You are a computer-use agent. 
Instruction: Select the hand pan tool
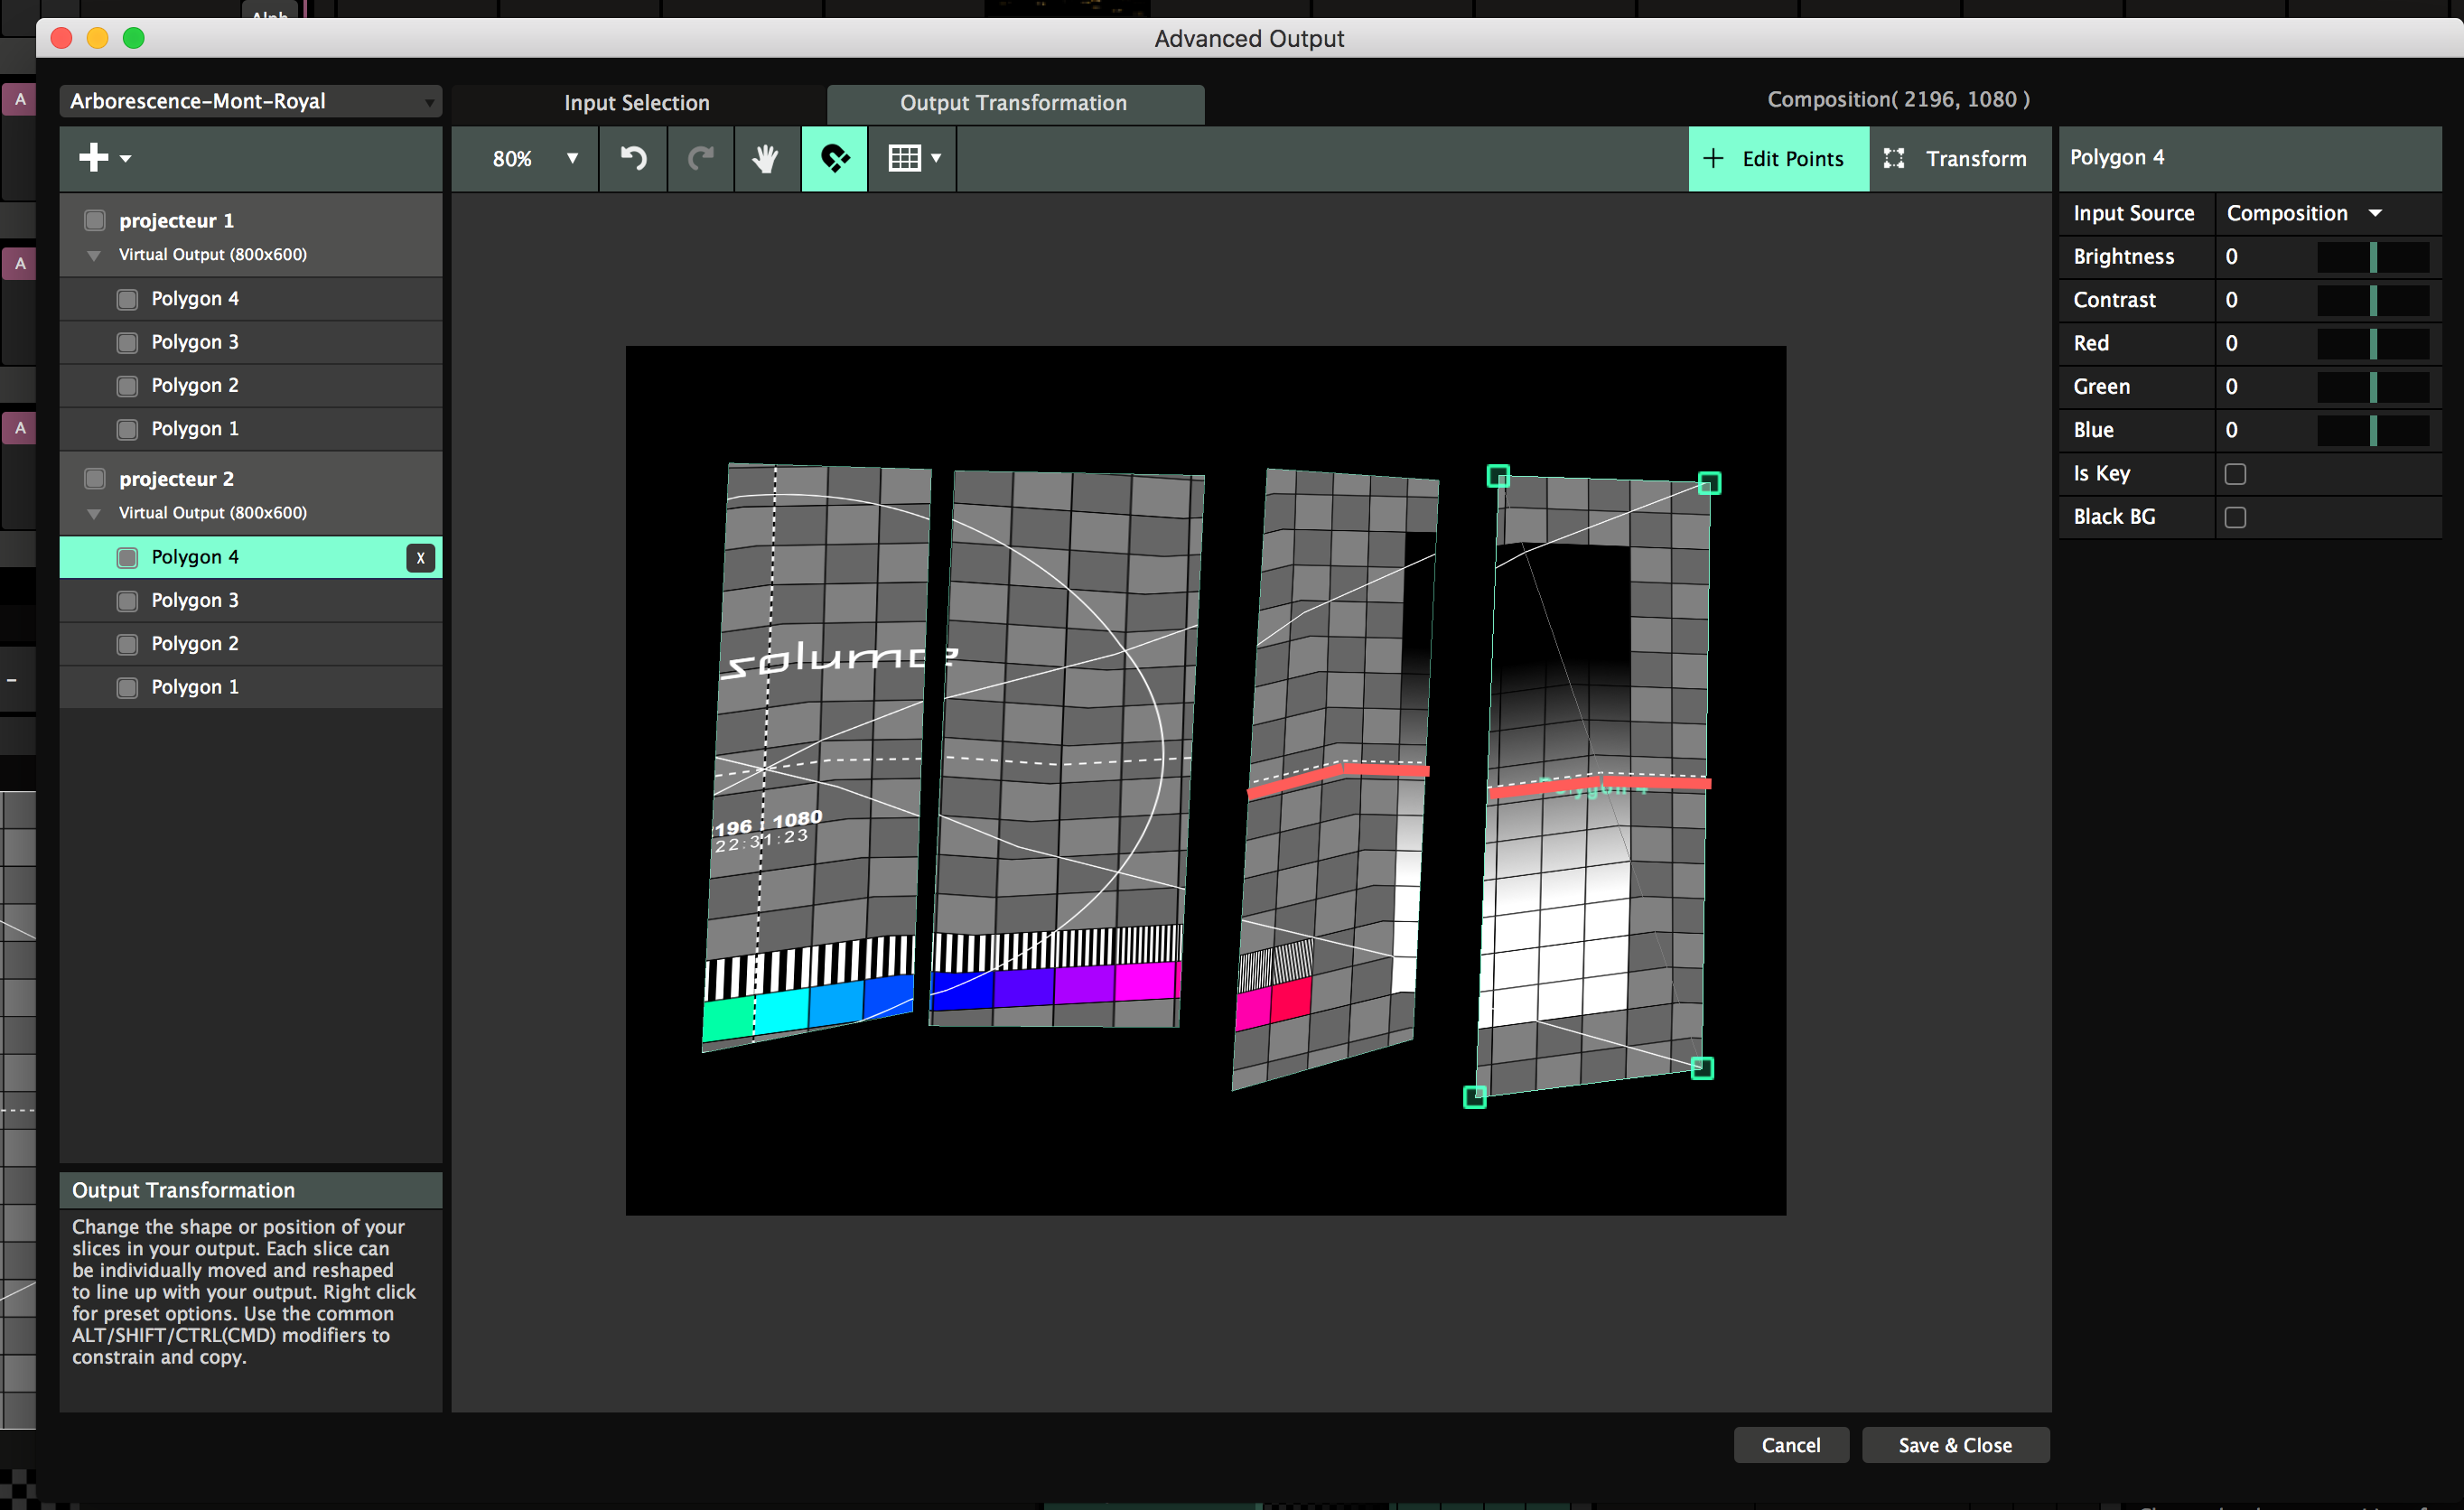766,158
